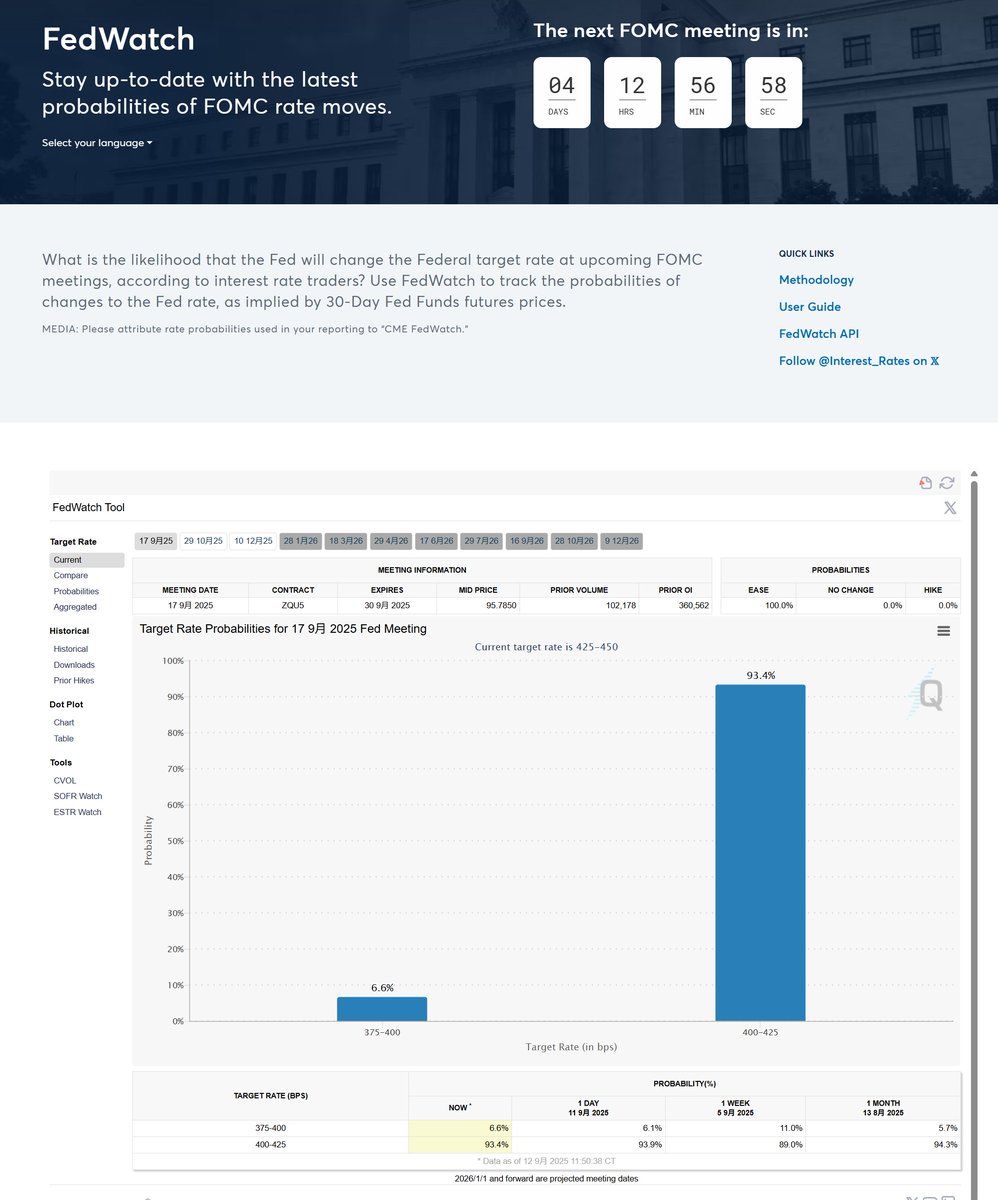Click the MID PRICE value 95.7850
This screenshot has width=998, height=1200.
pyautogui.click(x=478, y=605)
